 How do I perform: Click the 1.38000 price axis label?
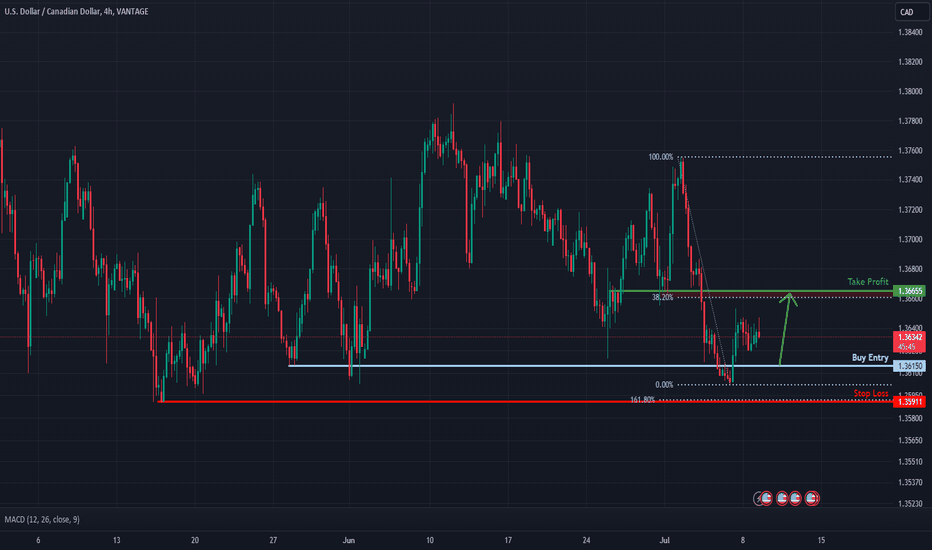[x=910, y=92]
